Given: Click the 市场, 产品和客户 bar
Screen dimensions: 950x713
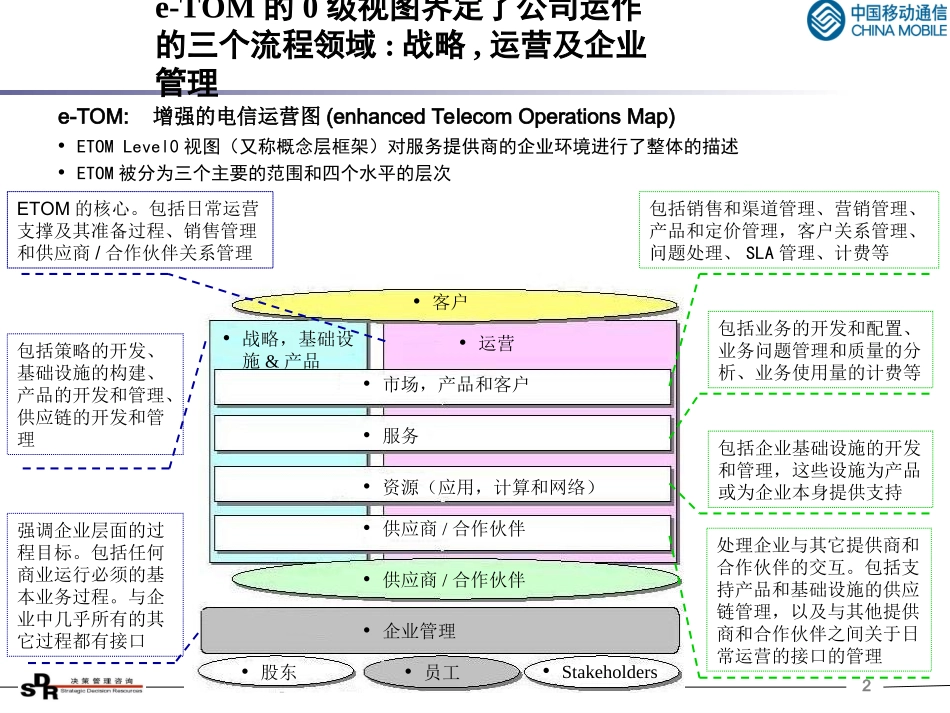Looking at the screenshot, I should [442, 385].
